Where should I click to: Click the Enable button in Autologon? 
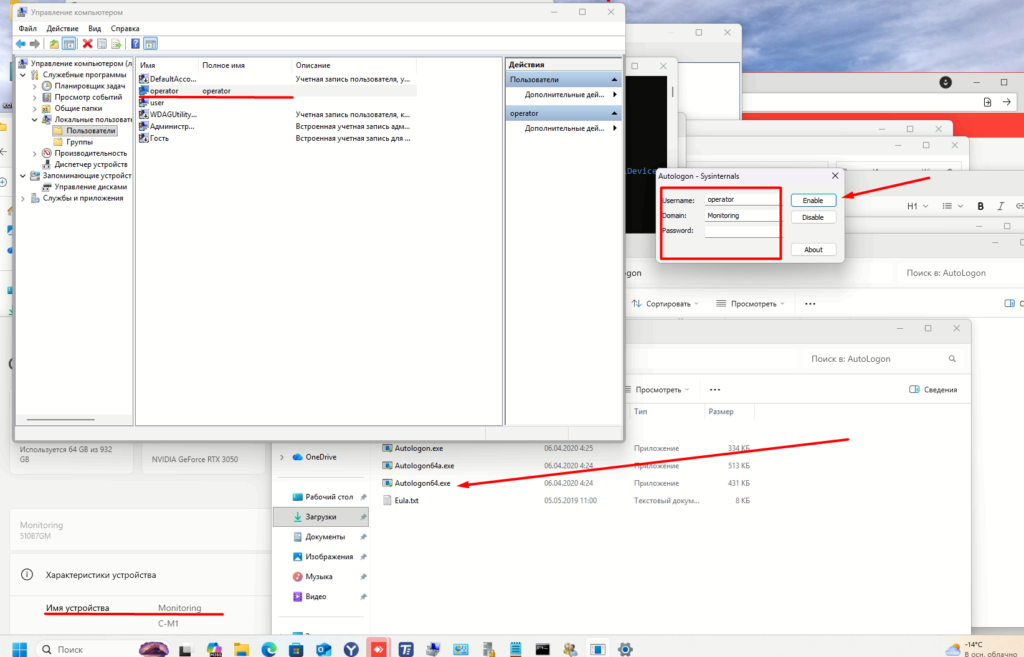pyautogui.click(x=813, y=200)
